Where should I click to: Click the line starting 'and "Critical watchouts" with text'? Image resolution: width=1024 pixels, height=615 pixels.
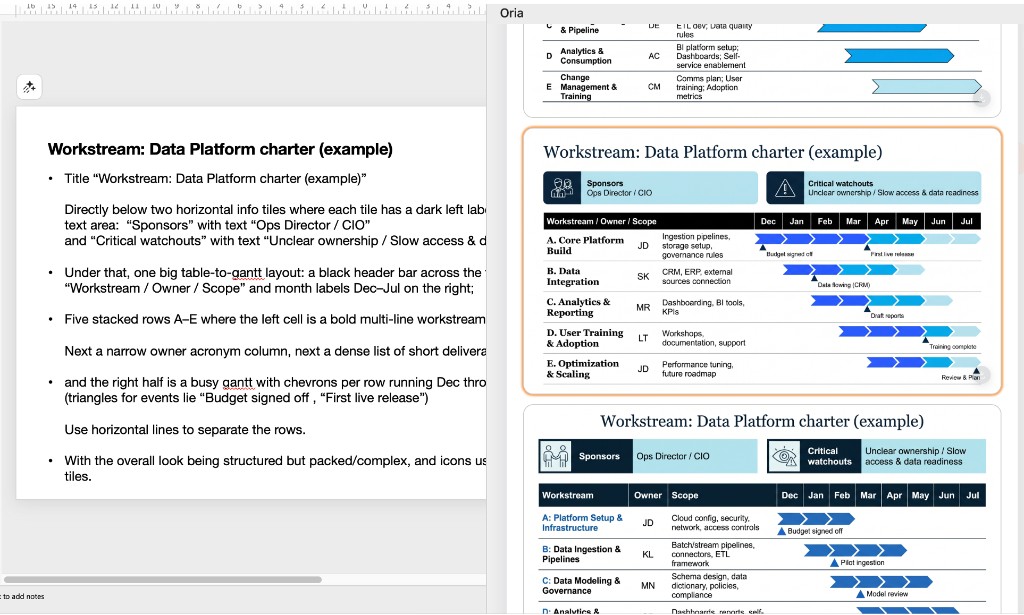click(275, 241)
